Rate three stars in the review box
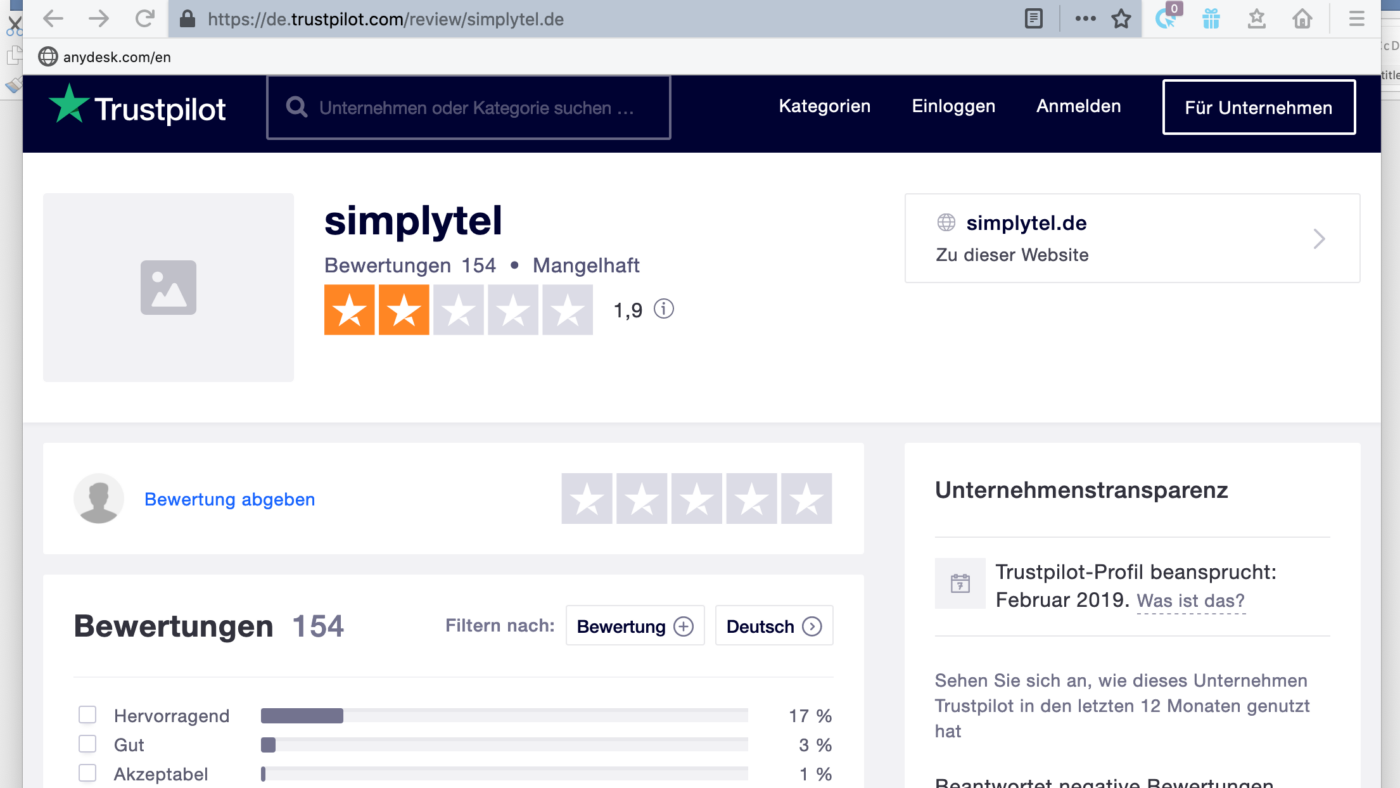Screen dimensions: 1400x788 coord(697,499)
